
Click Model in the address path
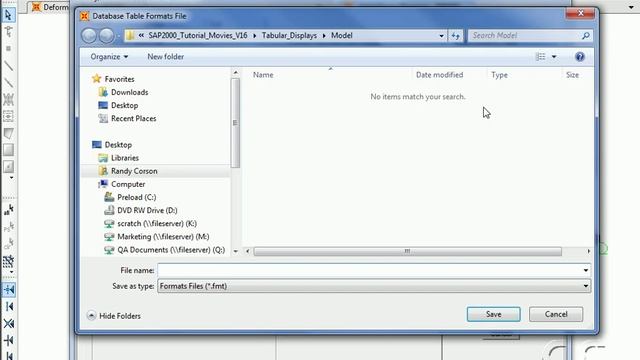[342, 36]
